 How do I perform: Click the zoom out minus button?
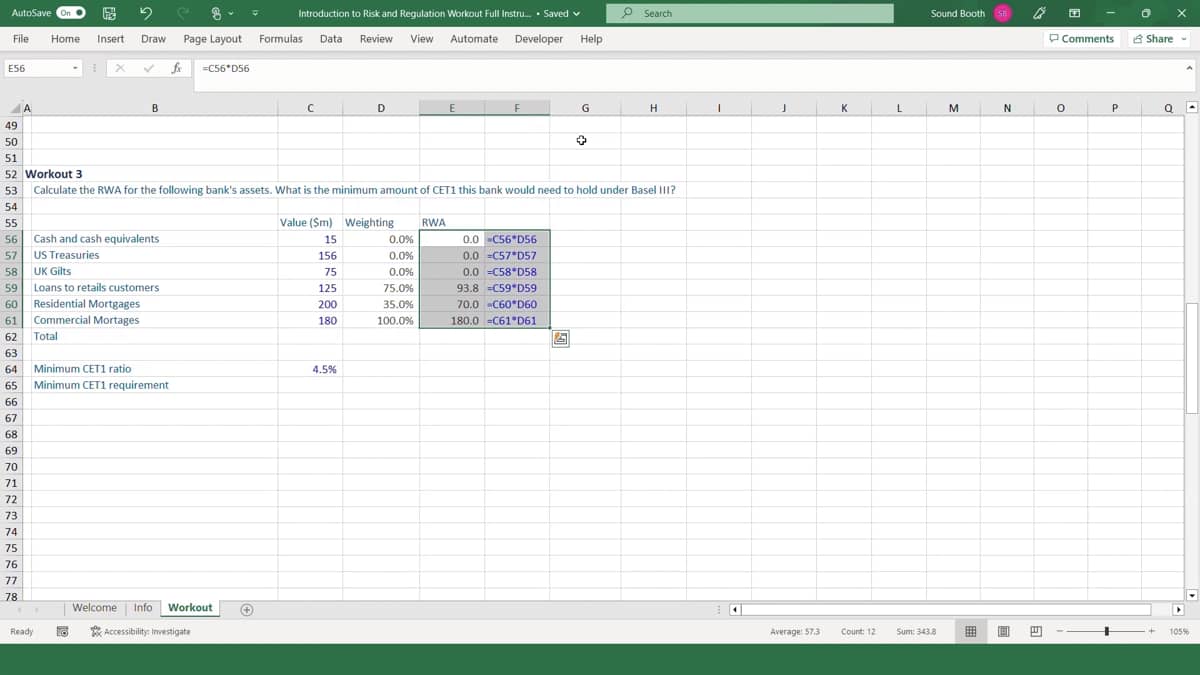tap(1061, 632)
